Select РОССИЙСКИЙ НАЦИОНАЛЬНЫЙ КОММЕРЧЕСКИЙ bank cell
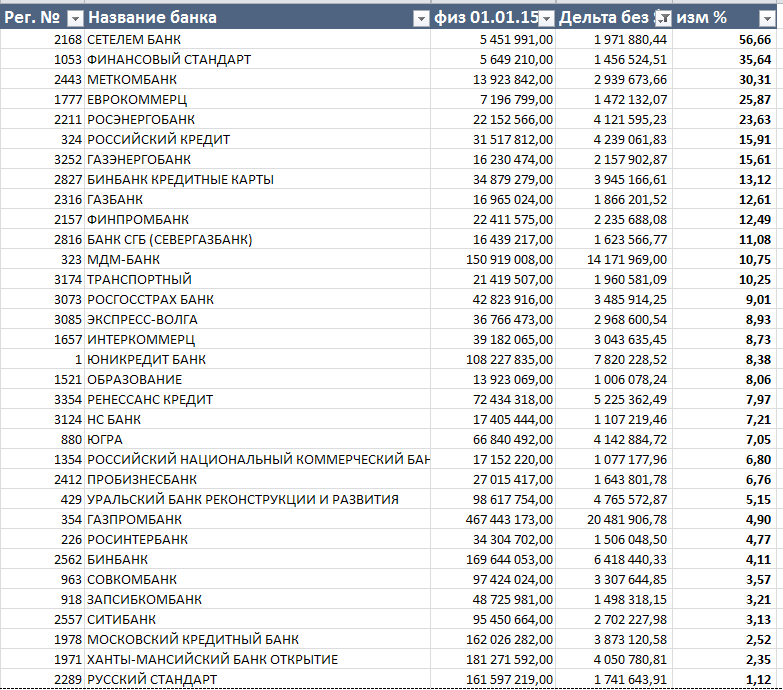This screenshot has height=690, width=783. point(257,459)
